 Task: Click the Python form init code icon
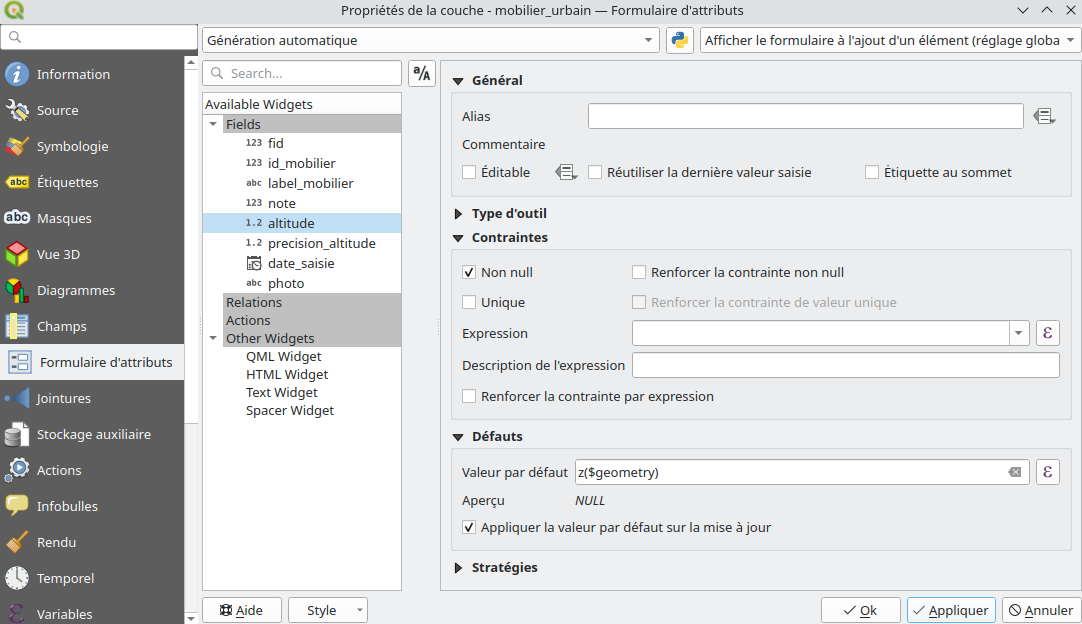pos(680,41)
